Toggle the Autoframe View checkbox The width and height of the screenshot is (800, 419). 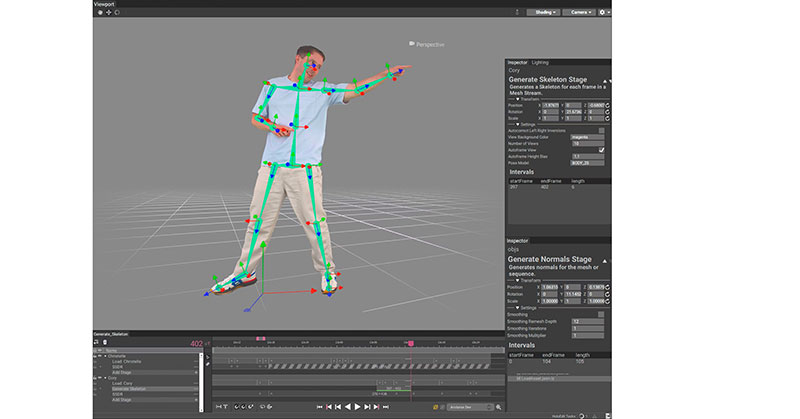602,149
